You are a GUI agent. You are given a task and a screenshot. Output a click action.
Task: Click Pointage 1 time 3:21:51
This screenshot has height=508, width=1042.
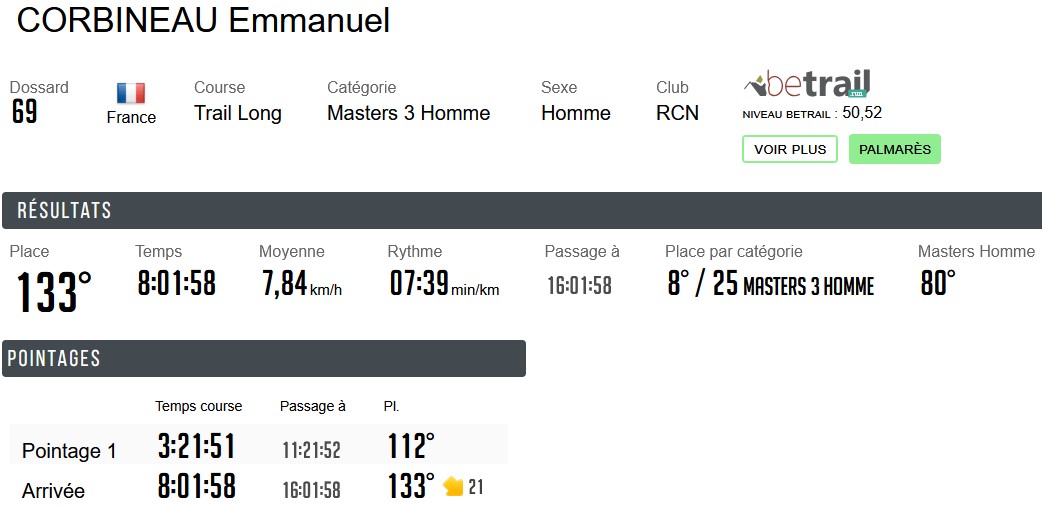tap(196, 446)
